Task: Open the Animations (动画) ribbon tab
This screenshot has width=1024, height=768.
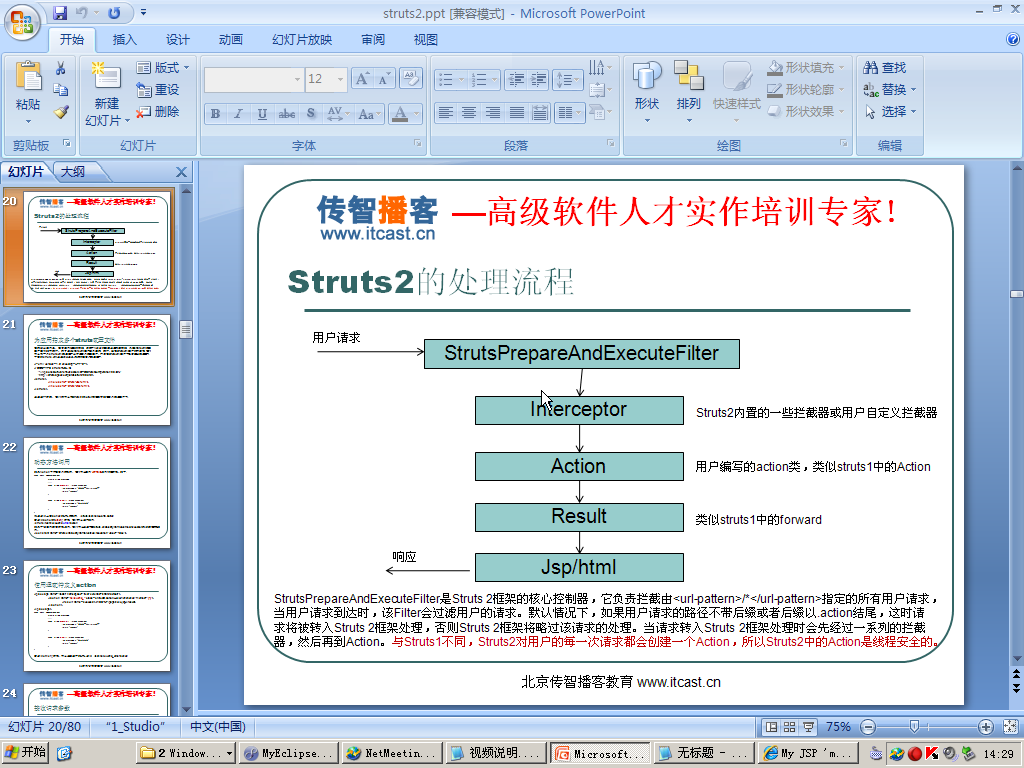Action: tap(231, 39)
